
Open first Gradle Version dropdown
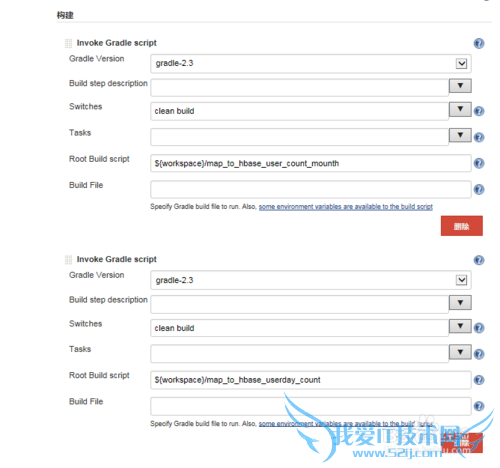tap(461, 63)
